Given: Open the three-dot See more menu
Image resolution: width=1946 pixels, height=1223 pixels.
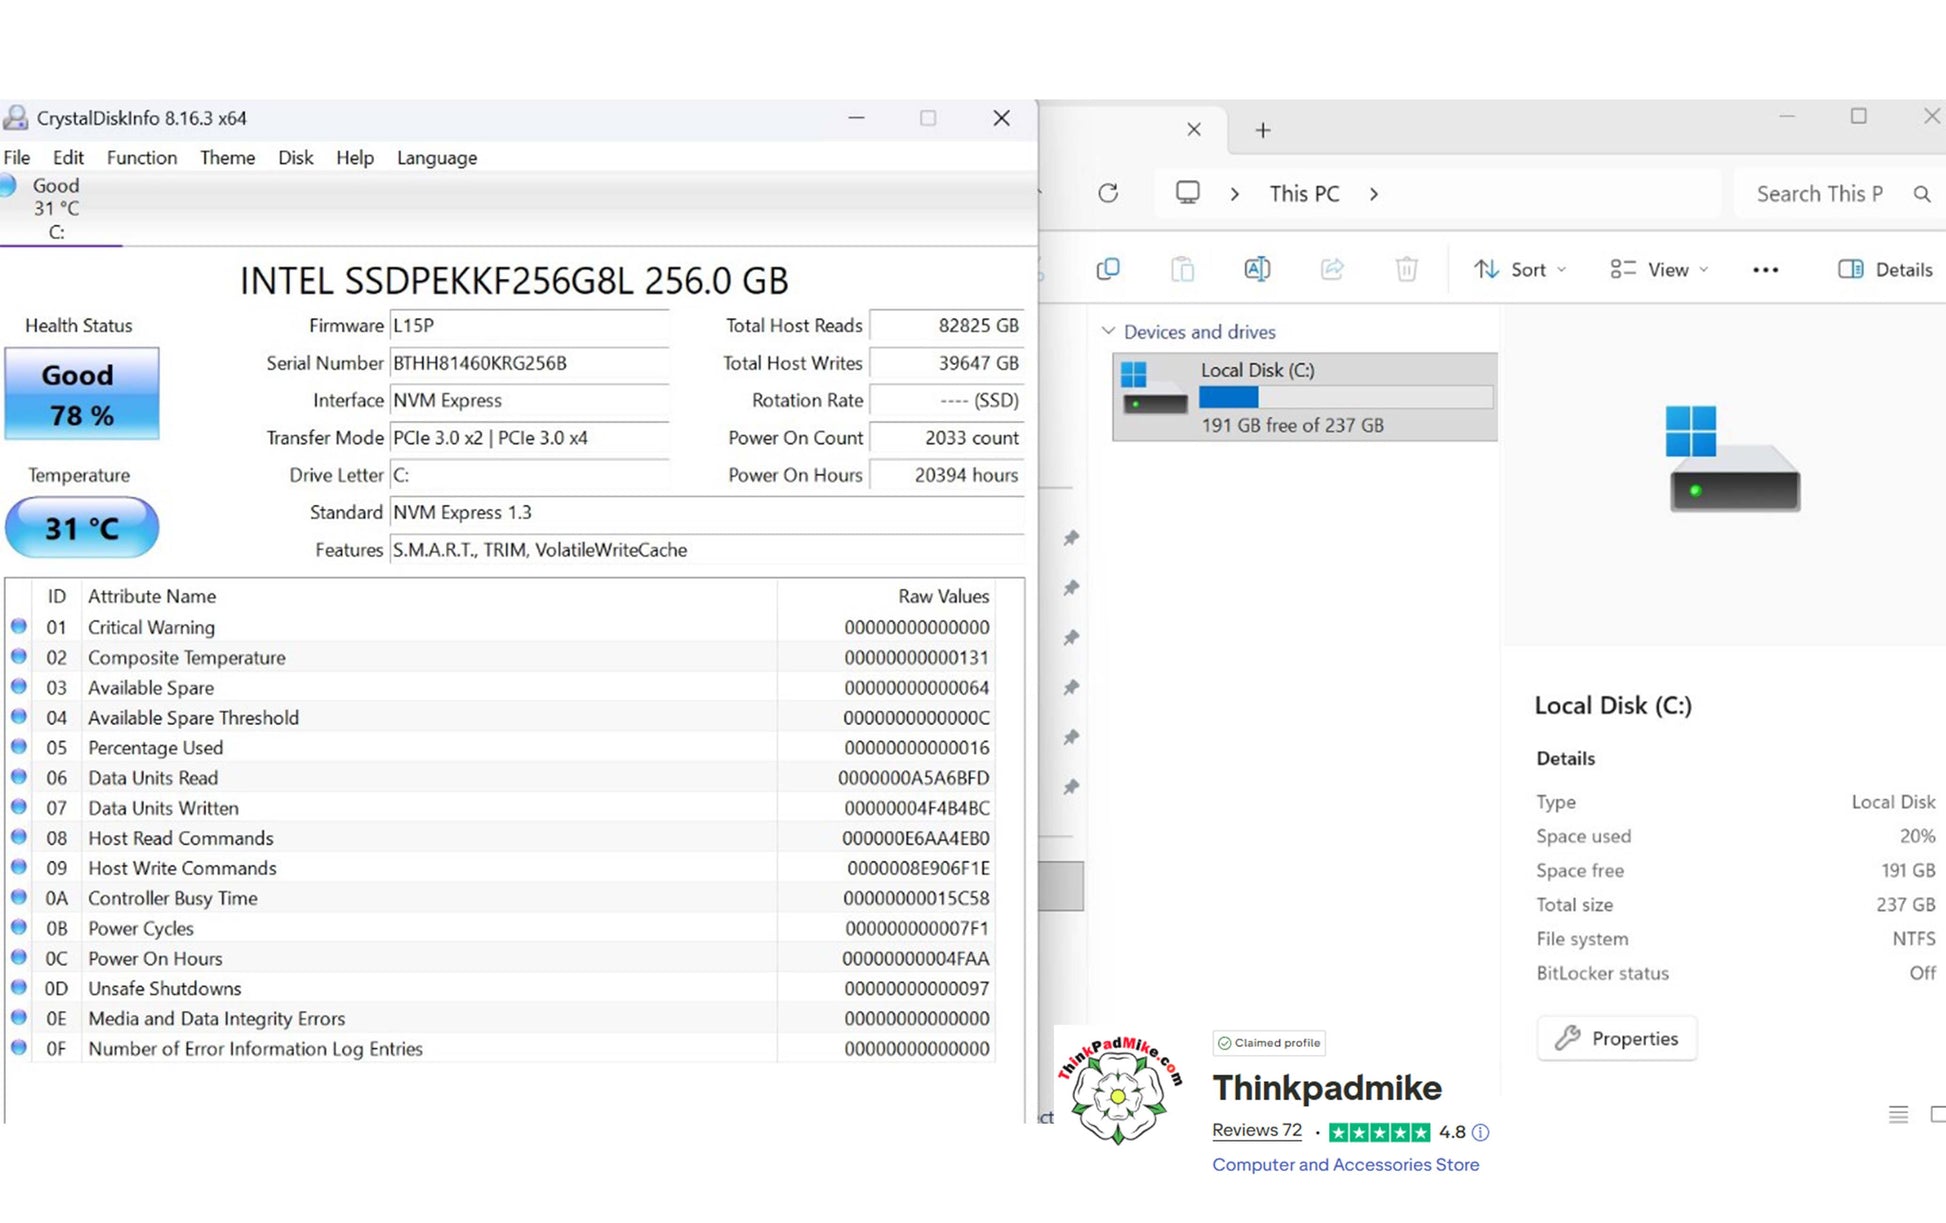Looking at the screenshot, I should pos(1765,270).
